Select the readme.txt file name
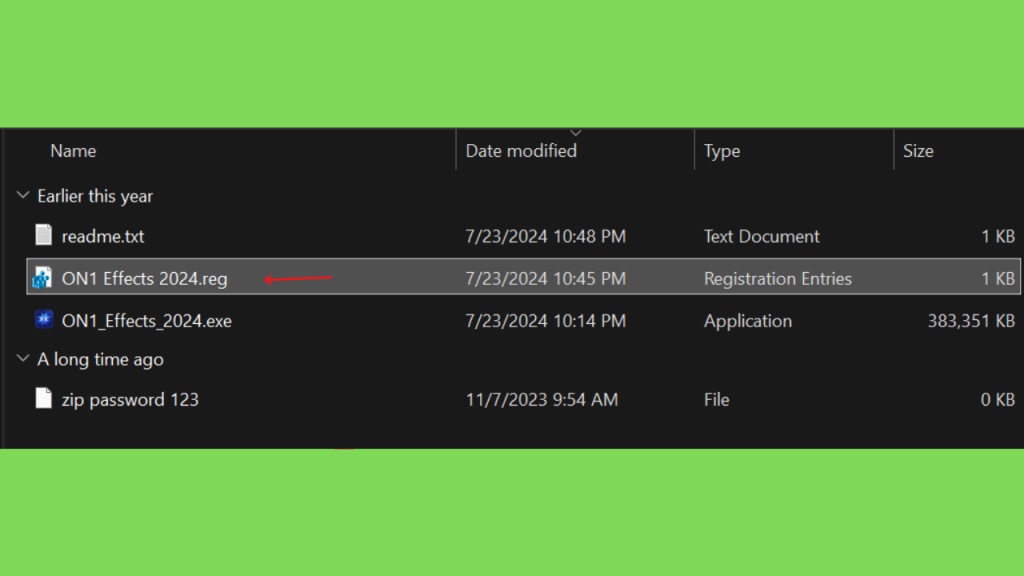Image resolution: width=1024 pixels, height=576 pixels. pos(103,236)
